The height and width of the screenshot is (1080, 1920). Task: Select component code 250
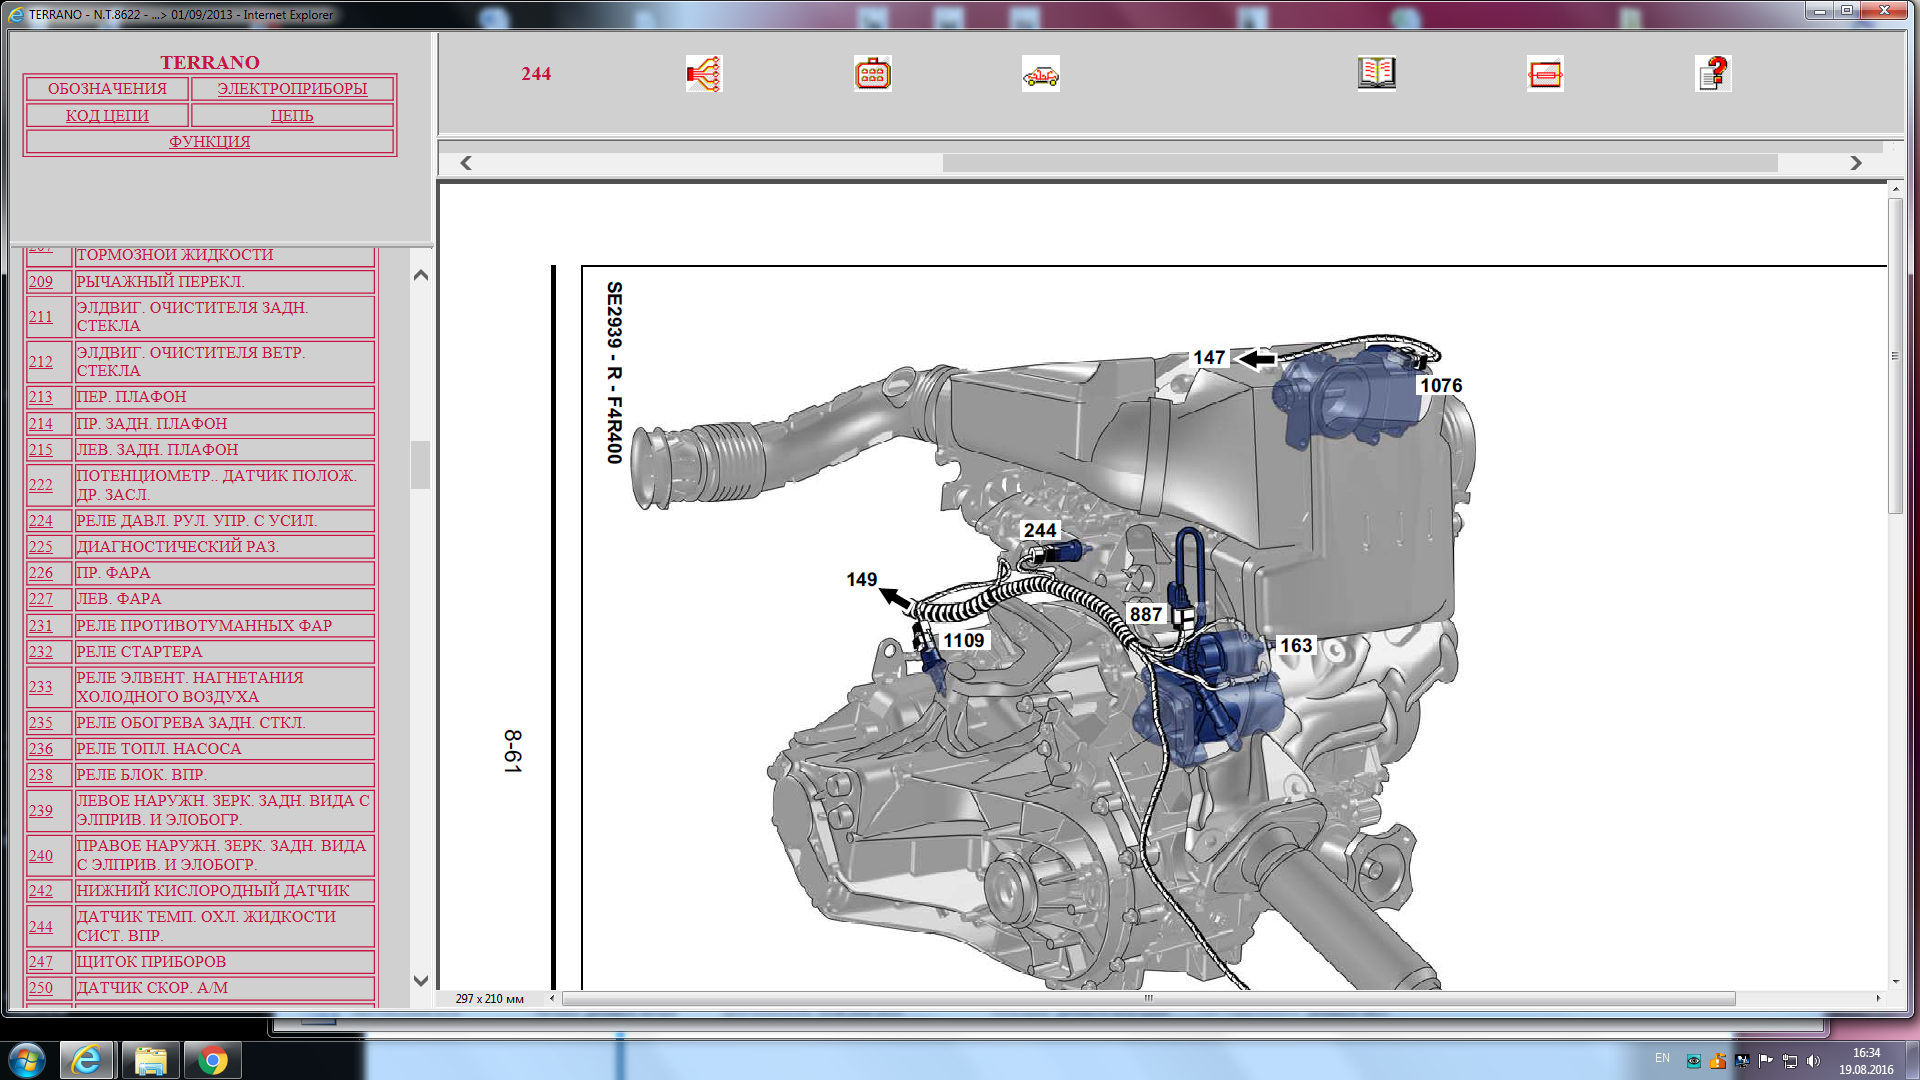pos(41,988)
